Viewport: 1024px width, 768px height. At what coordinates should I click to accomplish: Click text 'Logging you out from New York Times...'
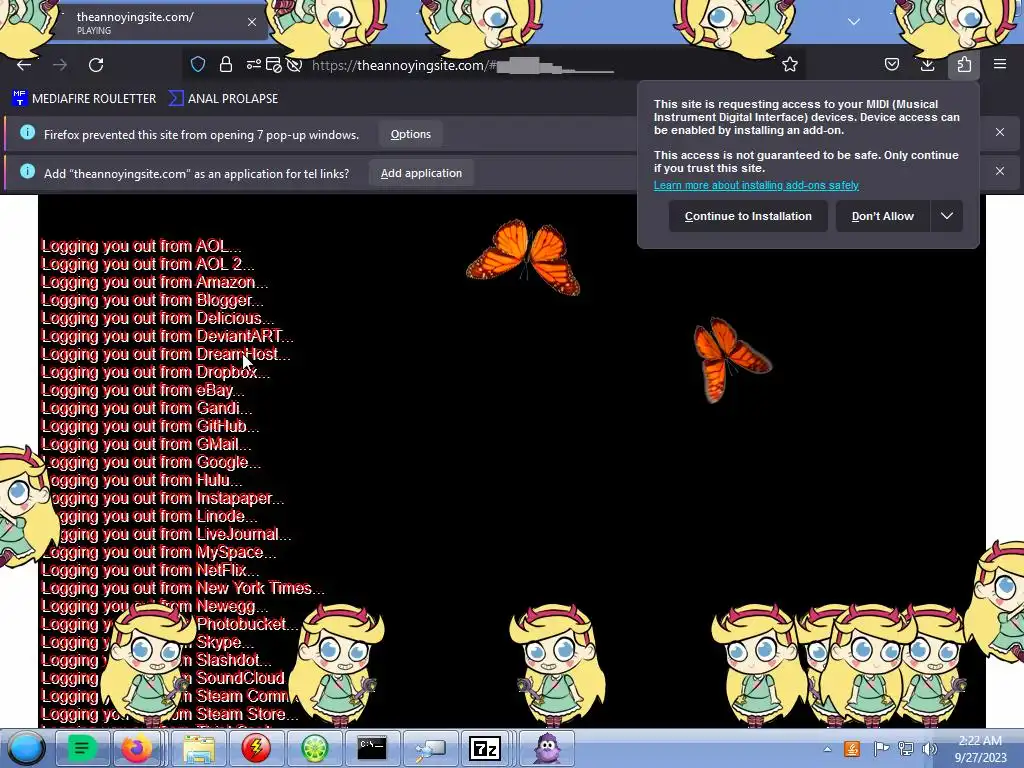tap(183, 588)
